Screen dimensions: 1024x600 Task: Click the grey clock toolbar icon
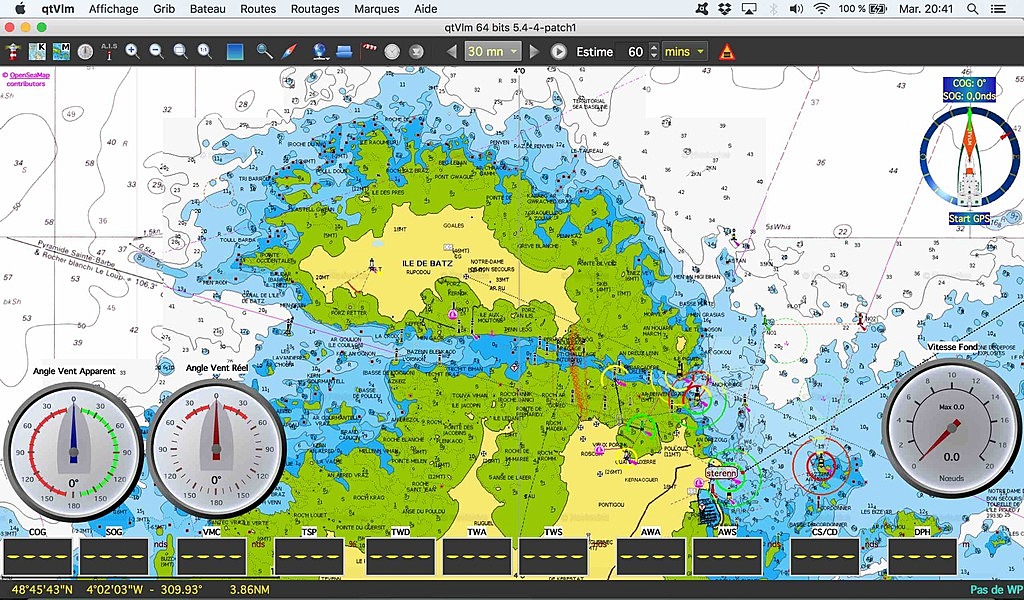tap(392, 52)
